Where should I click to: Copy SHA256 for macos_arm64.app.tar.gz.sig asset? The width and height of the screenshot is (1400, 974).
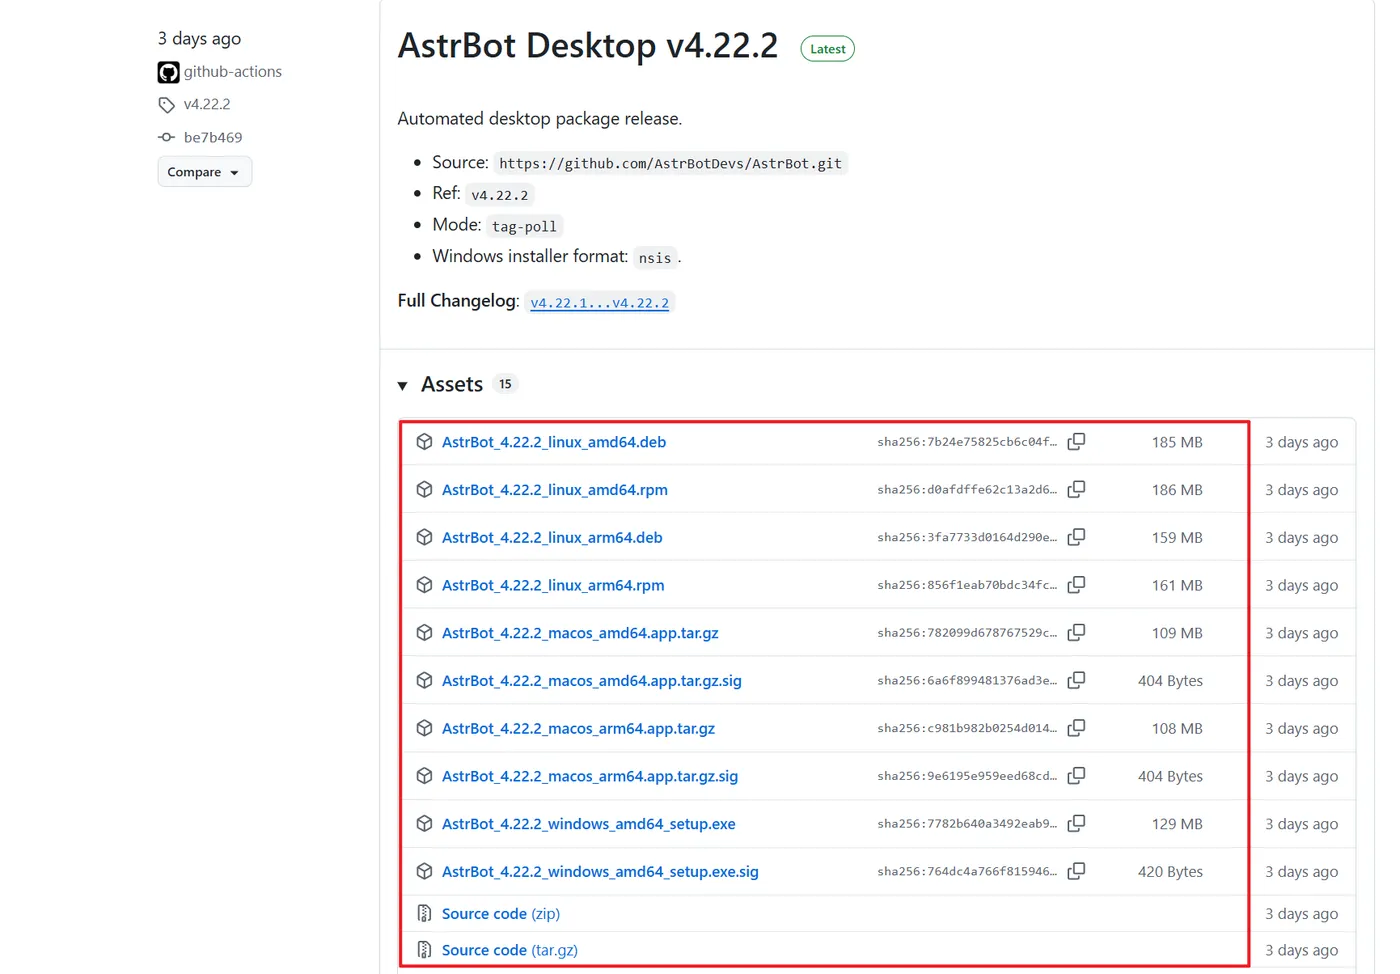[x=1076, y=776]
